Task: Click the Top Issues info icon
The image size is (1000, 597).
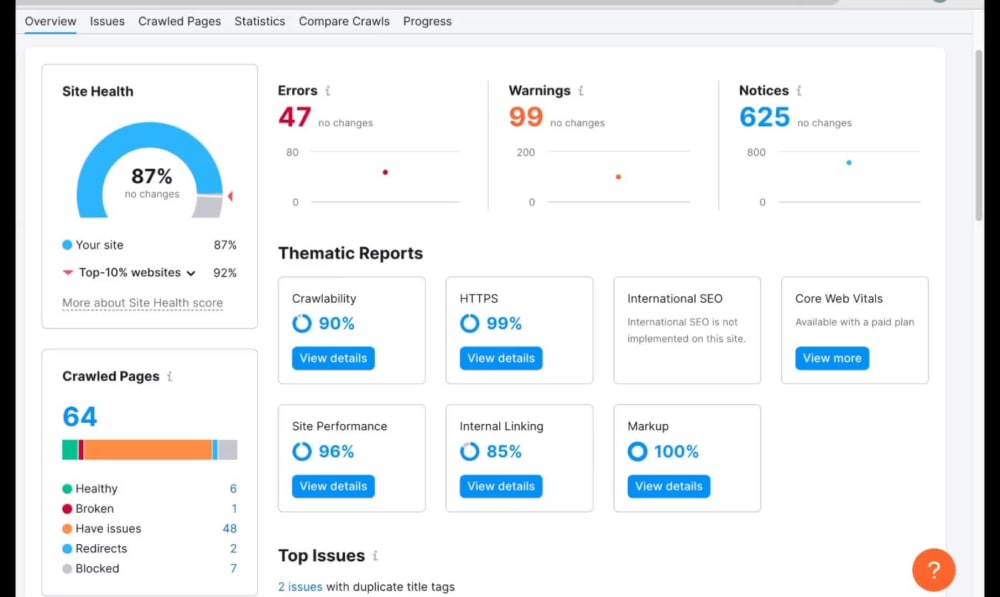Action: click(375, 556)
